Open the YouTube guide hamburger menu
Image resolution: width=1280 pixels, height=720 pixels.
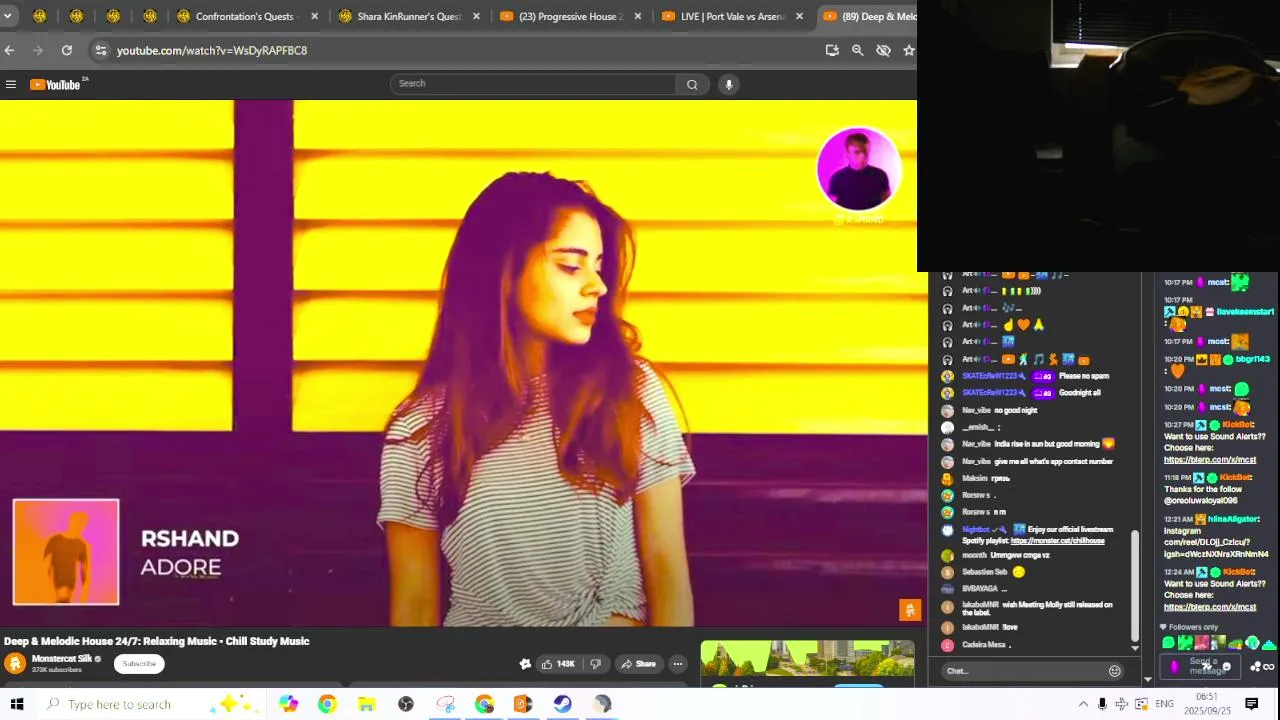point(11,85)
